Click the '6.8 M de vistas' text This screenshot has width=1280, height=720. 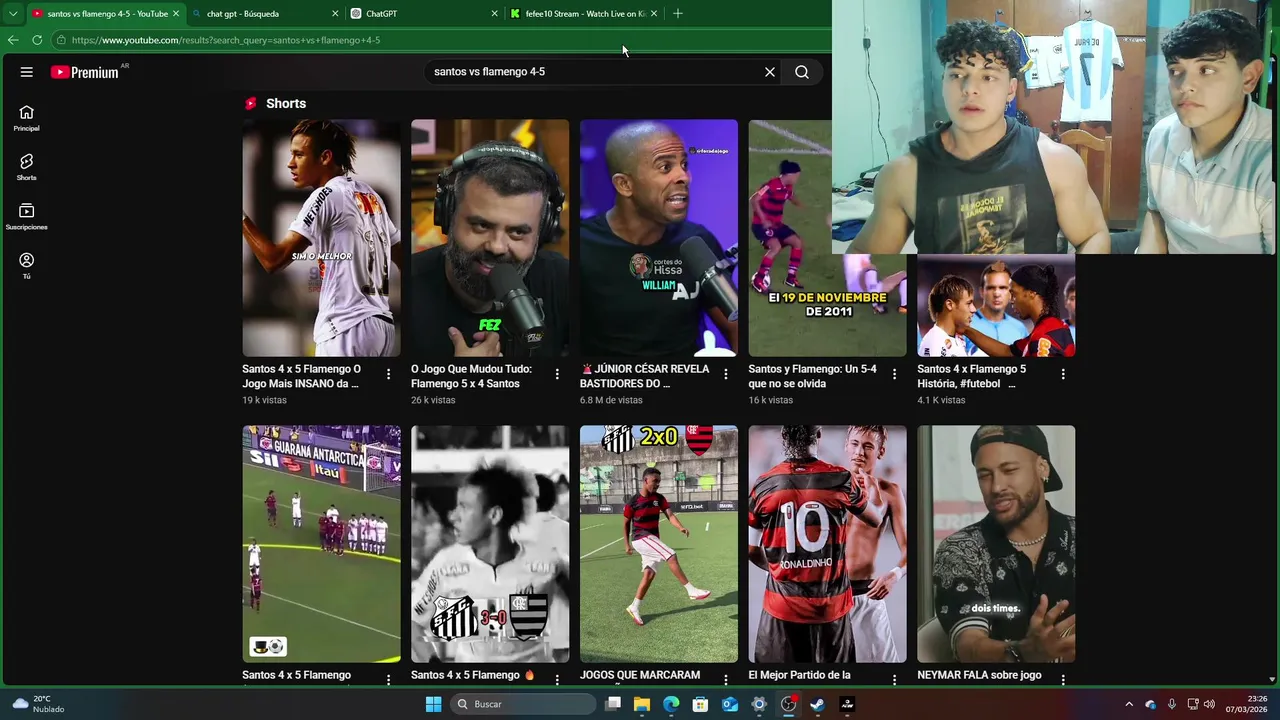click(x=611, y=400)
